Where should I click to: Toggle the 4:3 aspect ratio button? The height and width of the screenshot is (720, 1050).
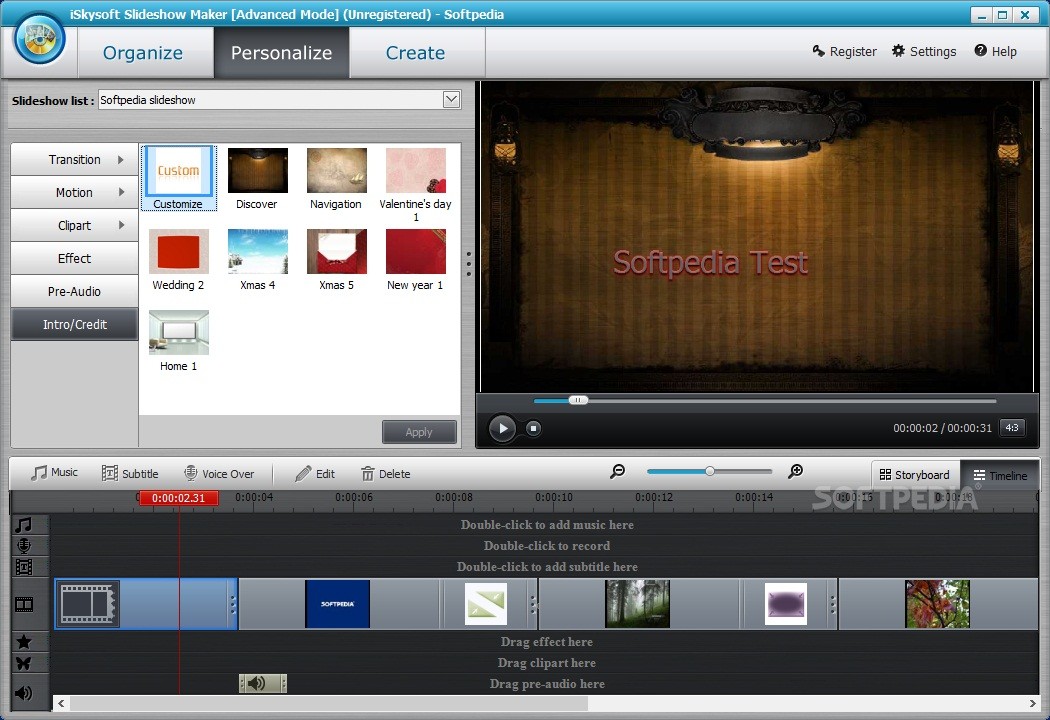1012,427
